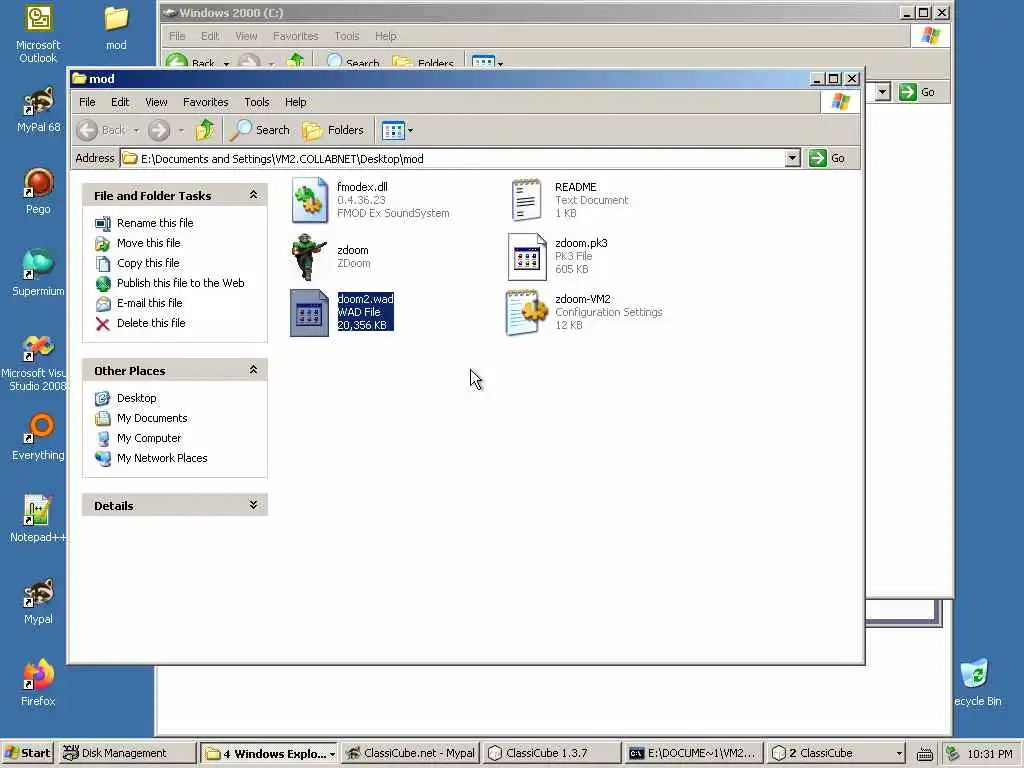
Task: Select the fmodex.dll file icon
Action: pos(310,200)
